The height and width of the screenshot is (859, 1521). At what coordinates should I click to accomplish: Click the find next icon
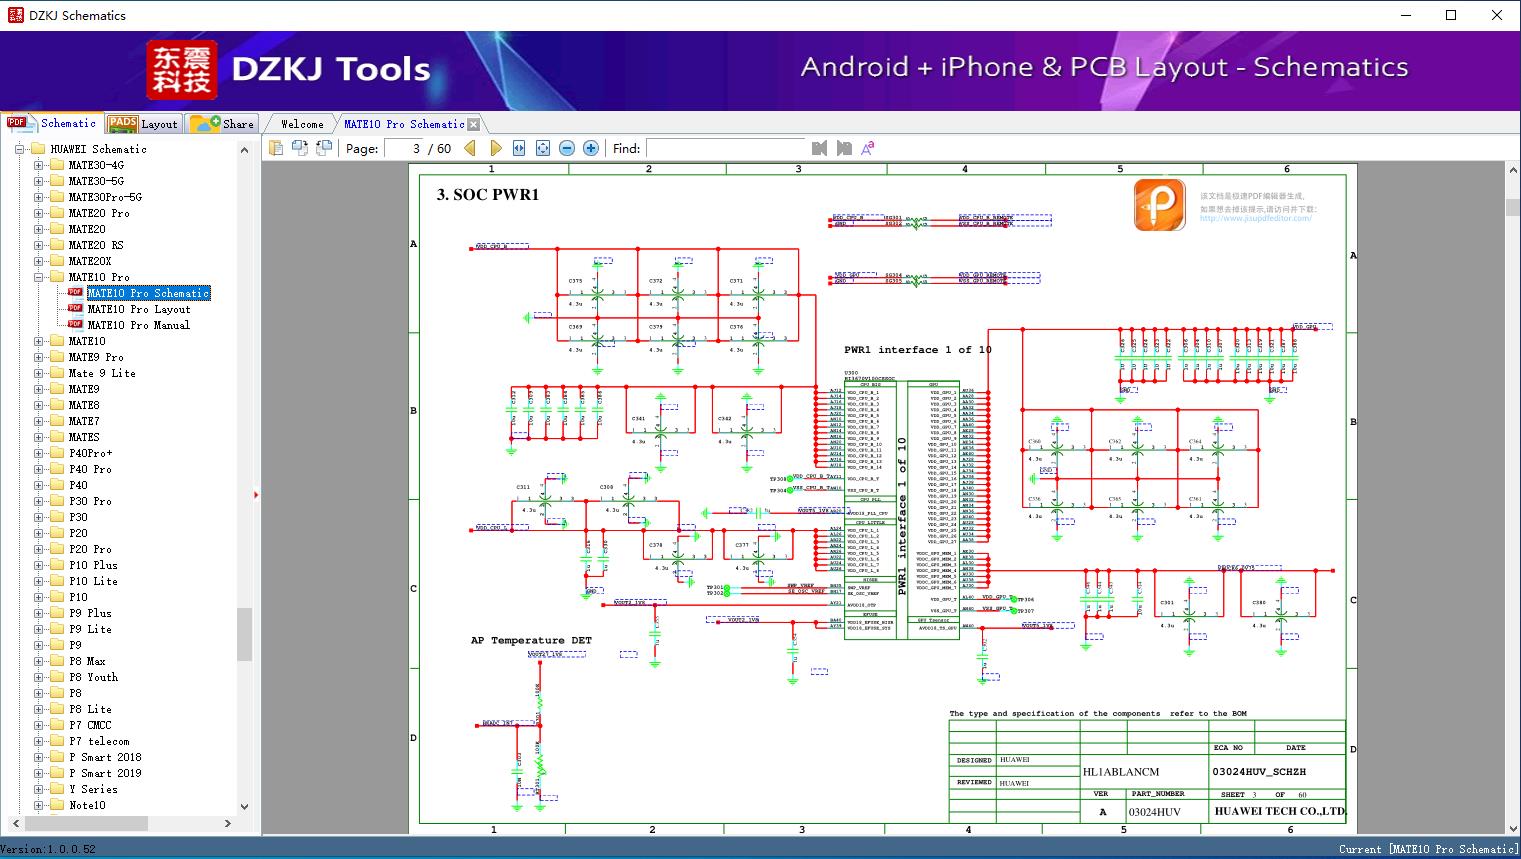[x=844, y=148]
